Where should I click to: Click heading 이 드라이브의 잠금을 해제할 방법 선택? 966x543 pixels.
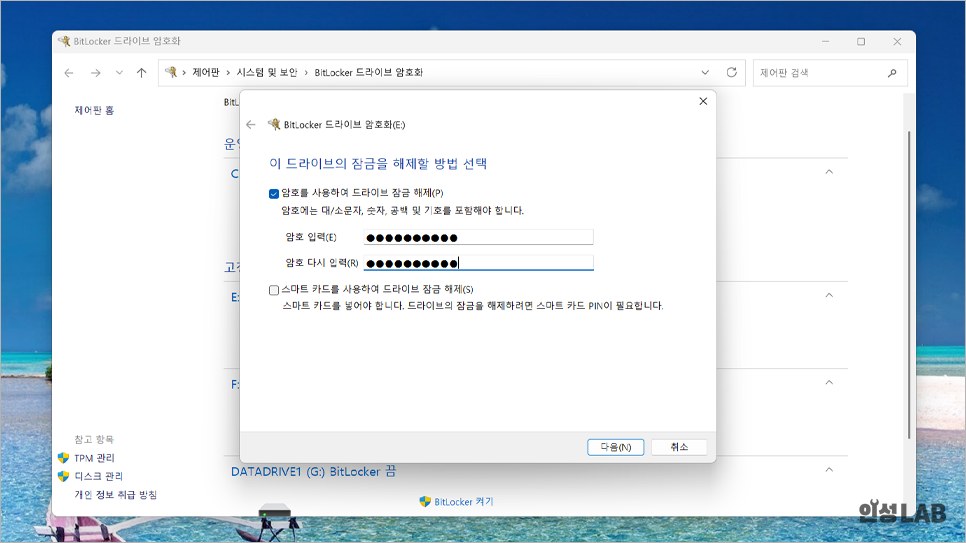click(378, 163)
